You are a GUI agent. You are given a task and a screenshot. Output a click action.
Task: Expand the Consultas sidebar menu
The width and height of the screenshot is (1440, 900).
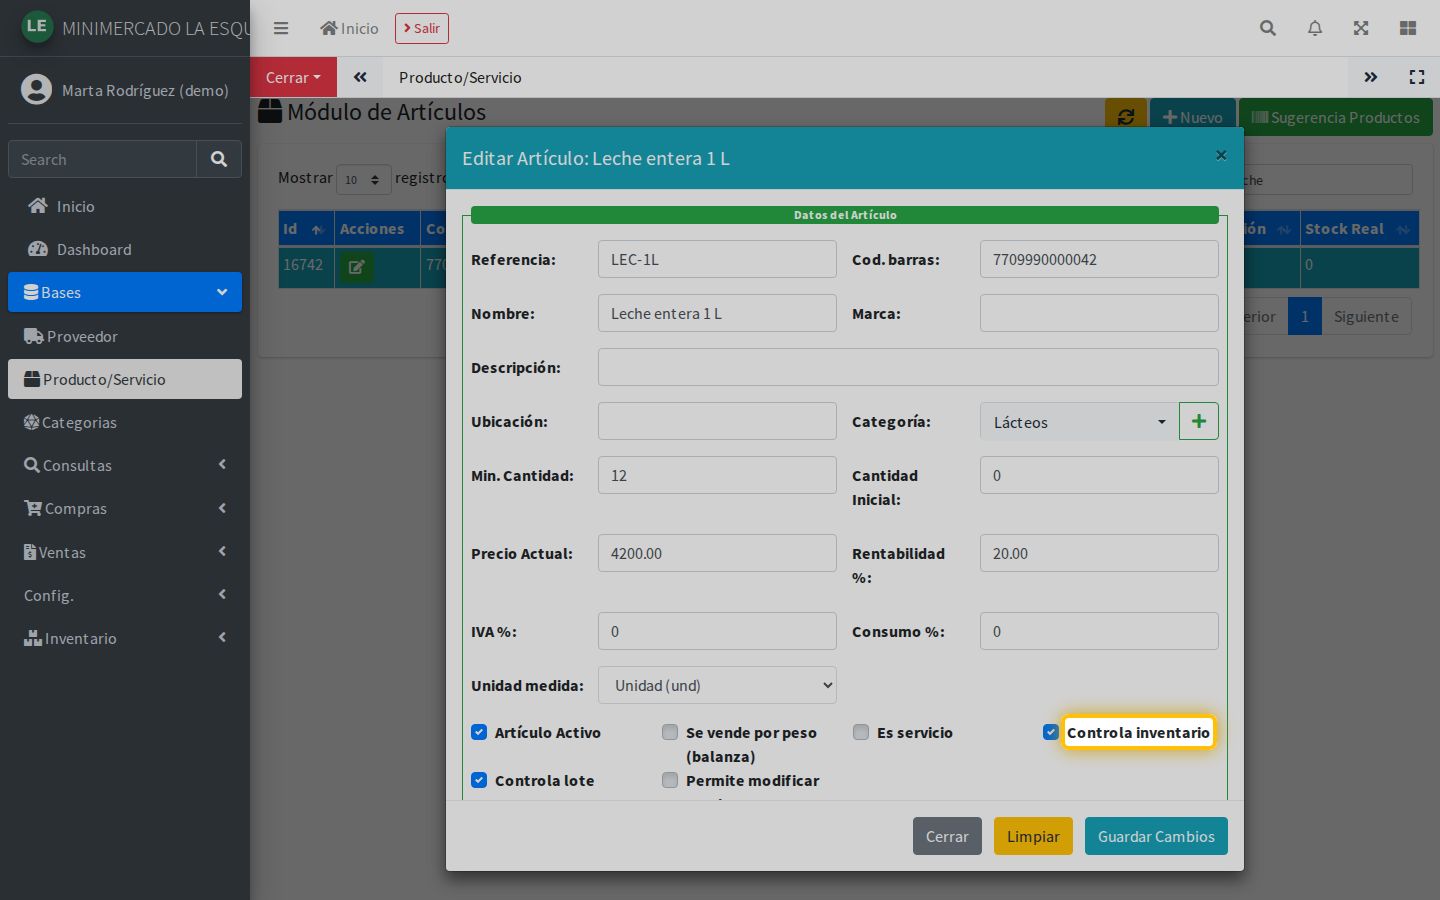click(125, 465)
